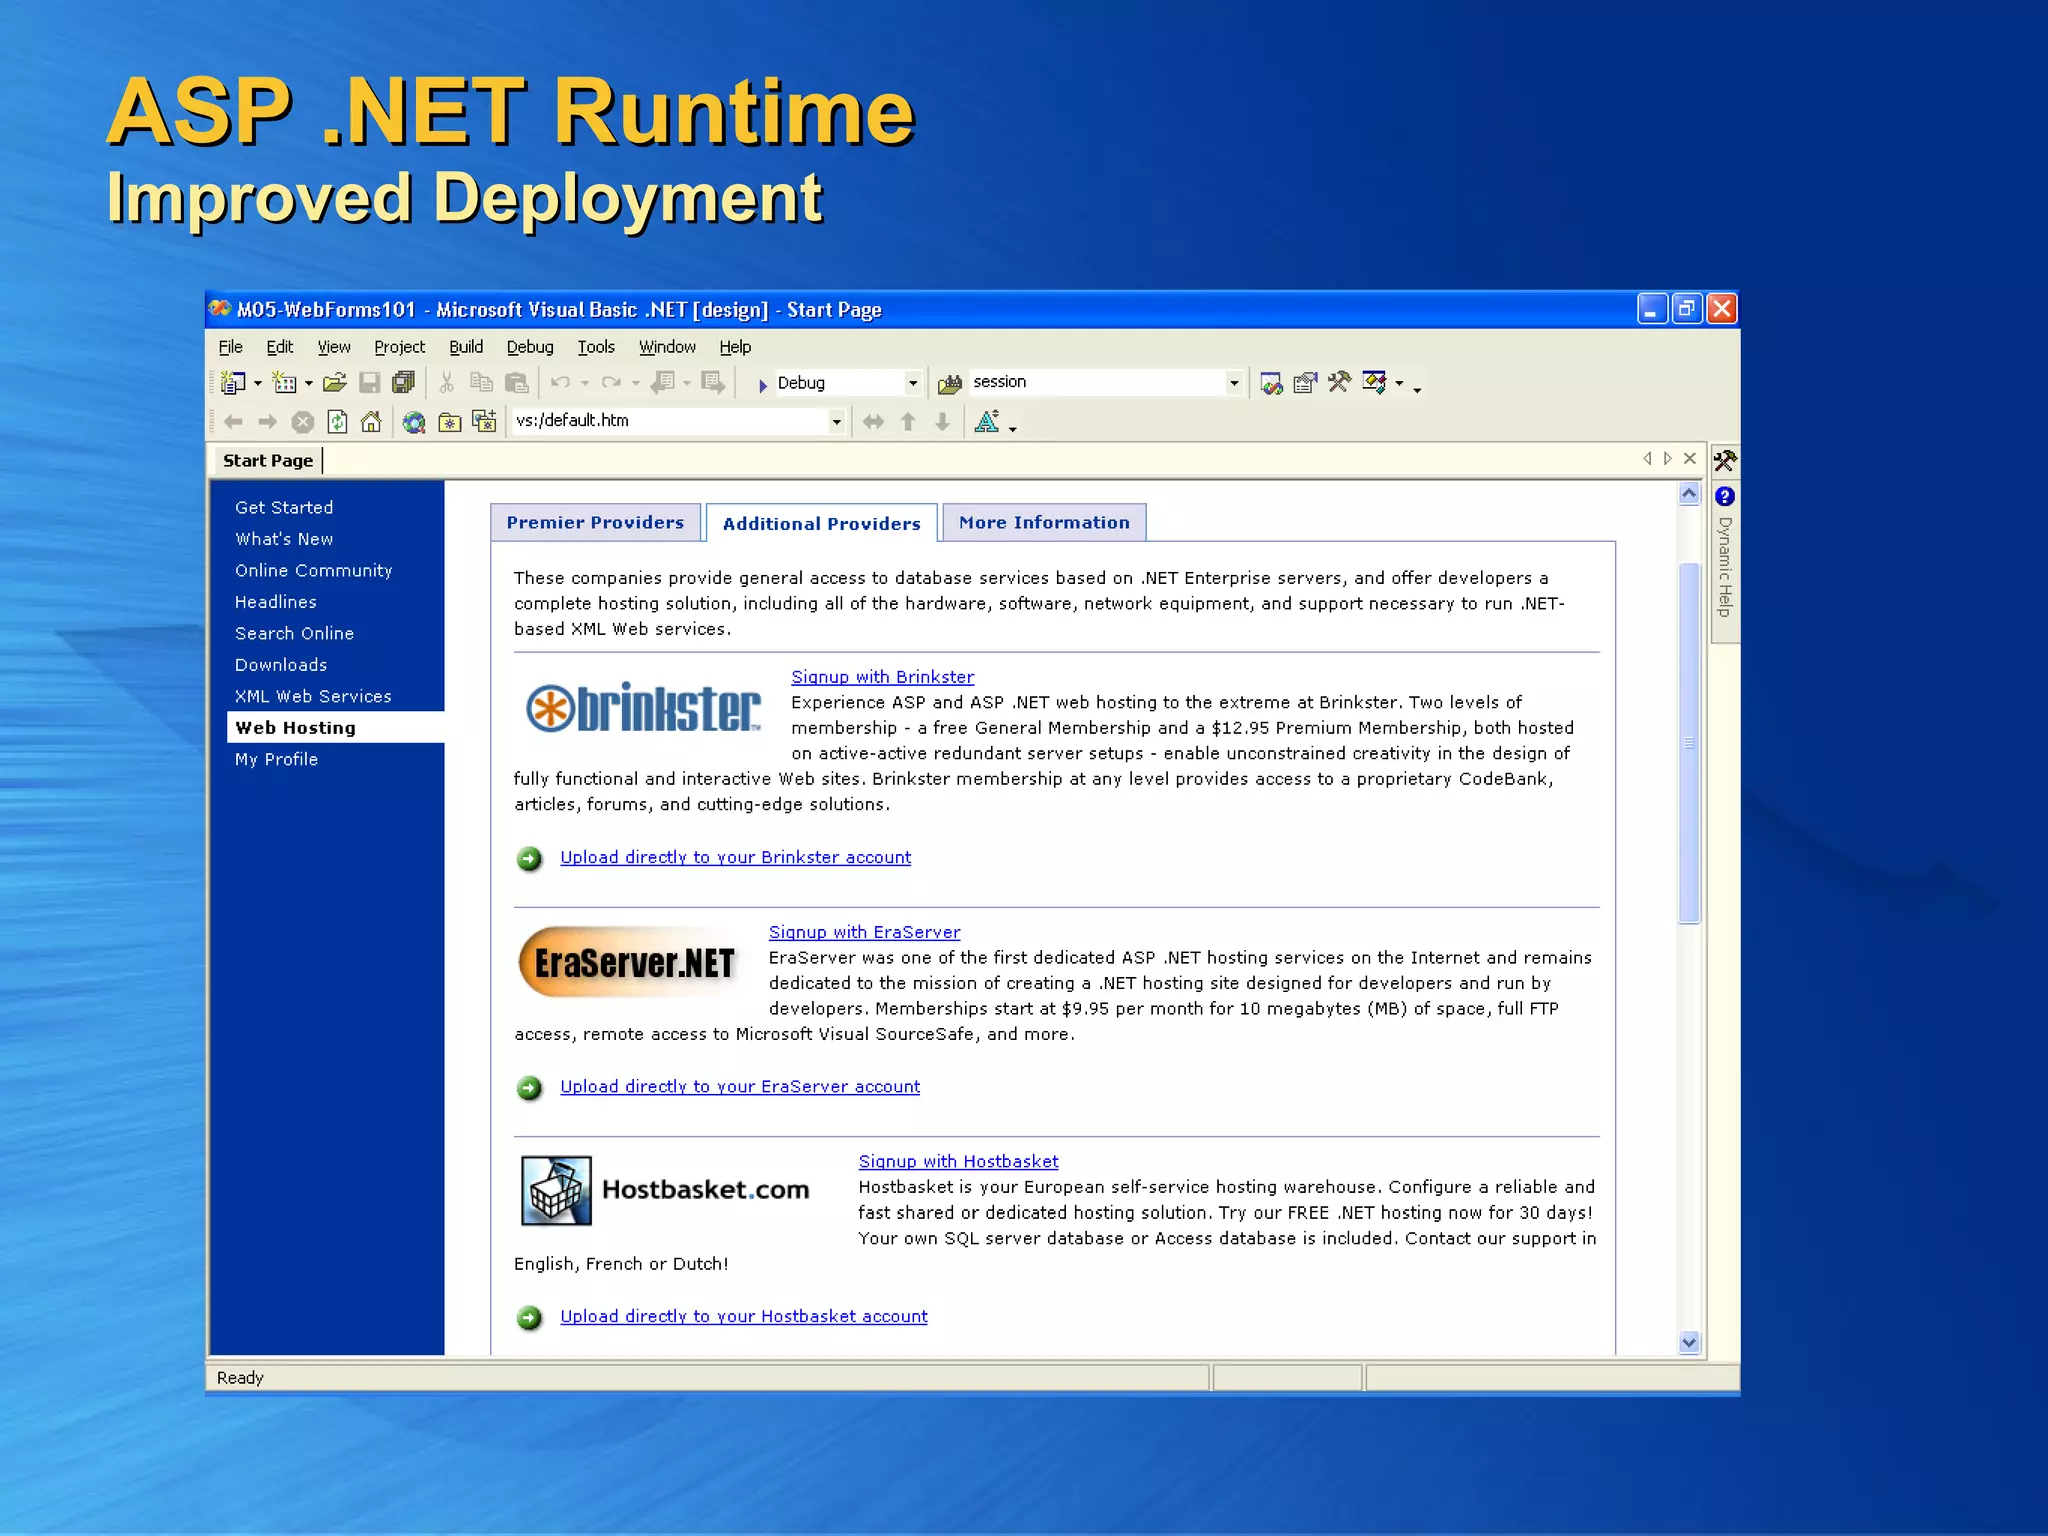Screen dimensions: 2048x1536
Task: Select 'XML Web Services' in sidebar
Action: [x=313, y=696]
